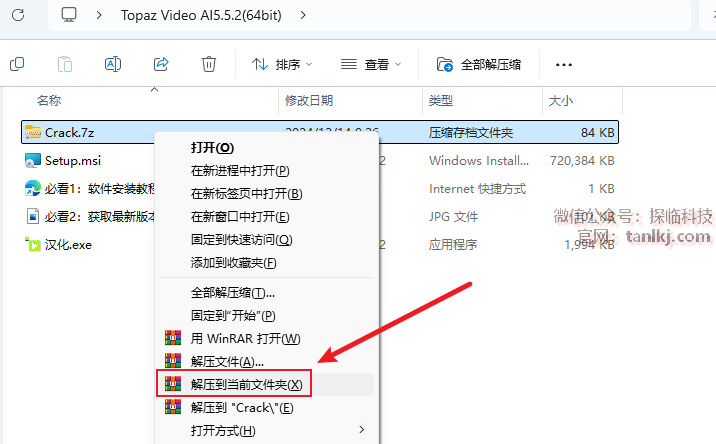
Task: Click the This PC monitor icon
Action: tap(69, 15)
